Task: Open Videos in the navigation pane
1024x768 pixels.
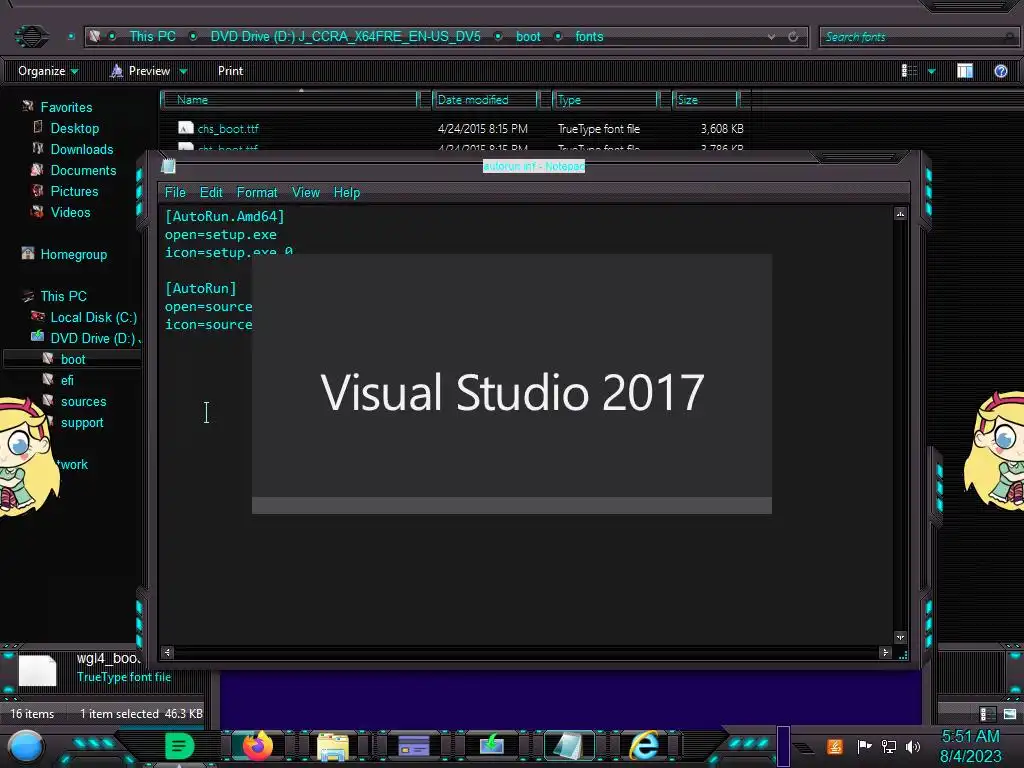Action: pos(70,212)
